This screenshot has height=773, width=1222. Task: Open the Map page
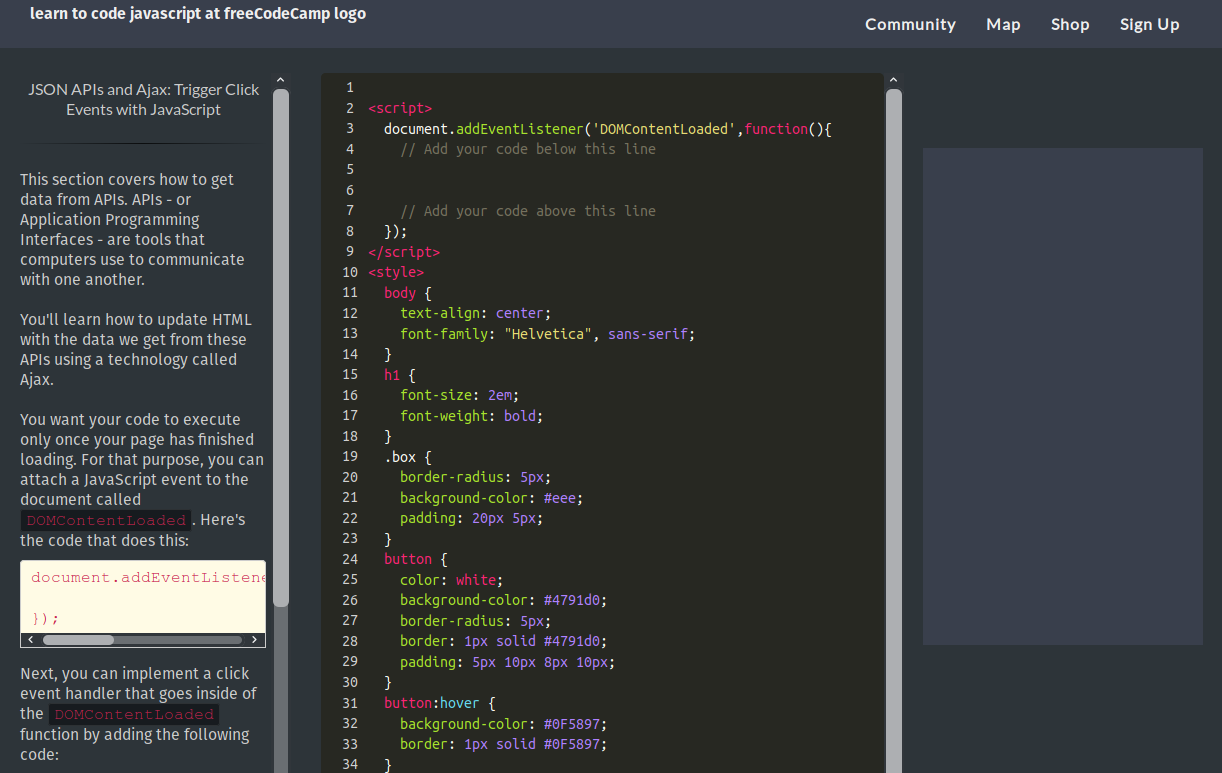point(1003,24)
